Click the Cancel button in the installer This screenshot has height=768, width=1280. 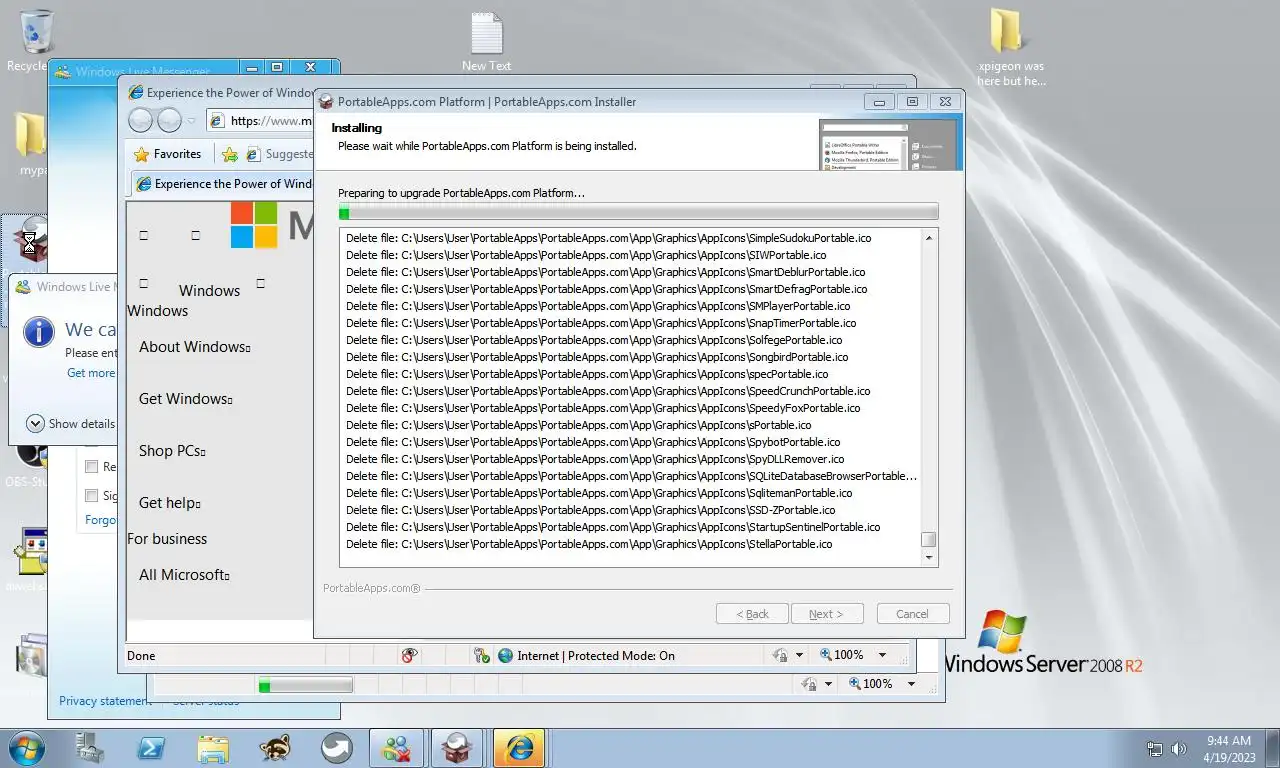coord(913,614)
